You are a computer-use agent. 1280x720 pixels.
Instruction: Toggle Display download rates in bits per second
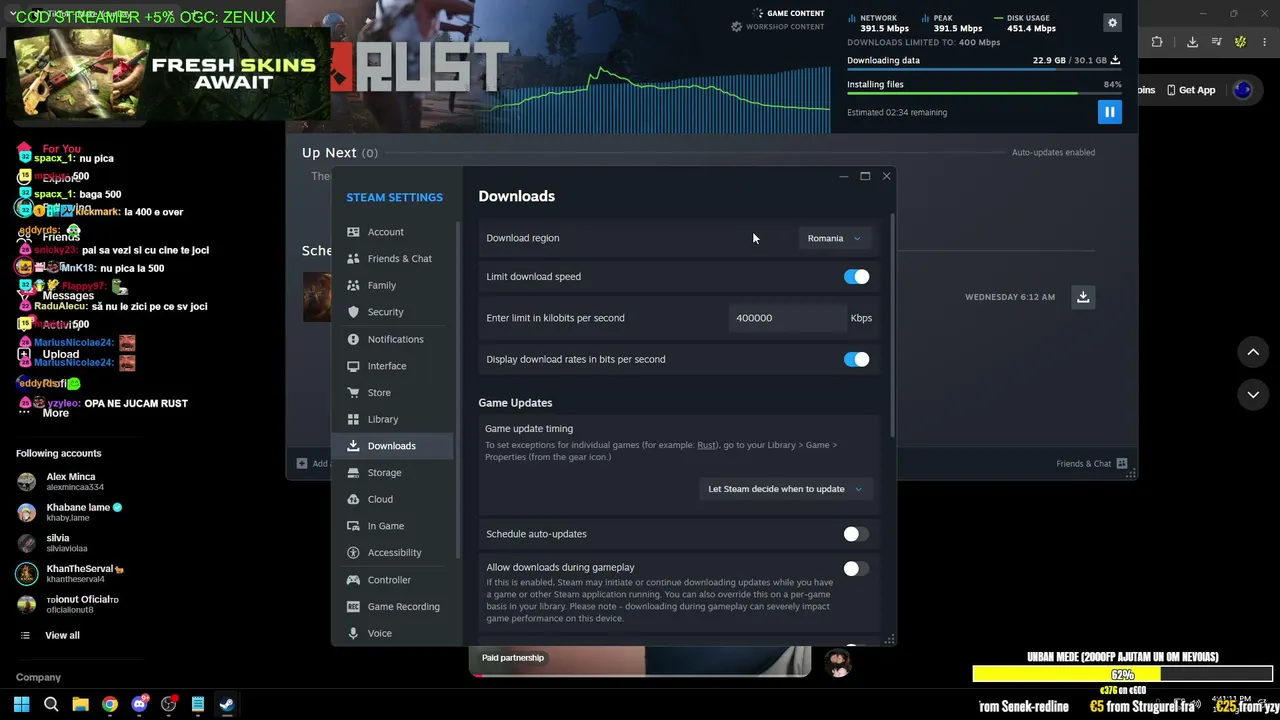click(x=856, y=359)
